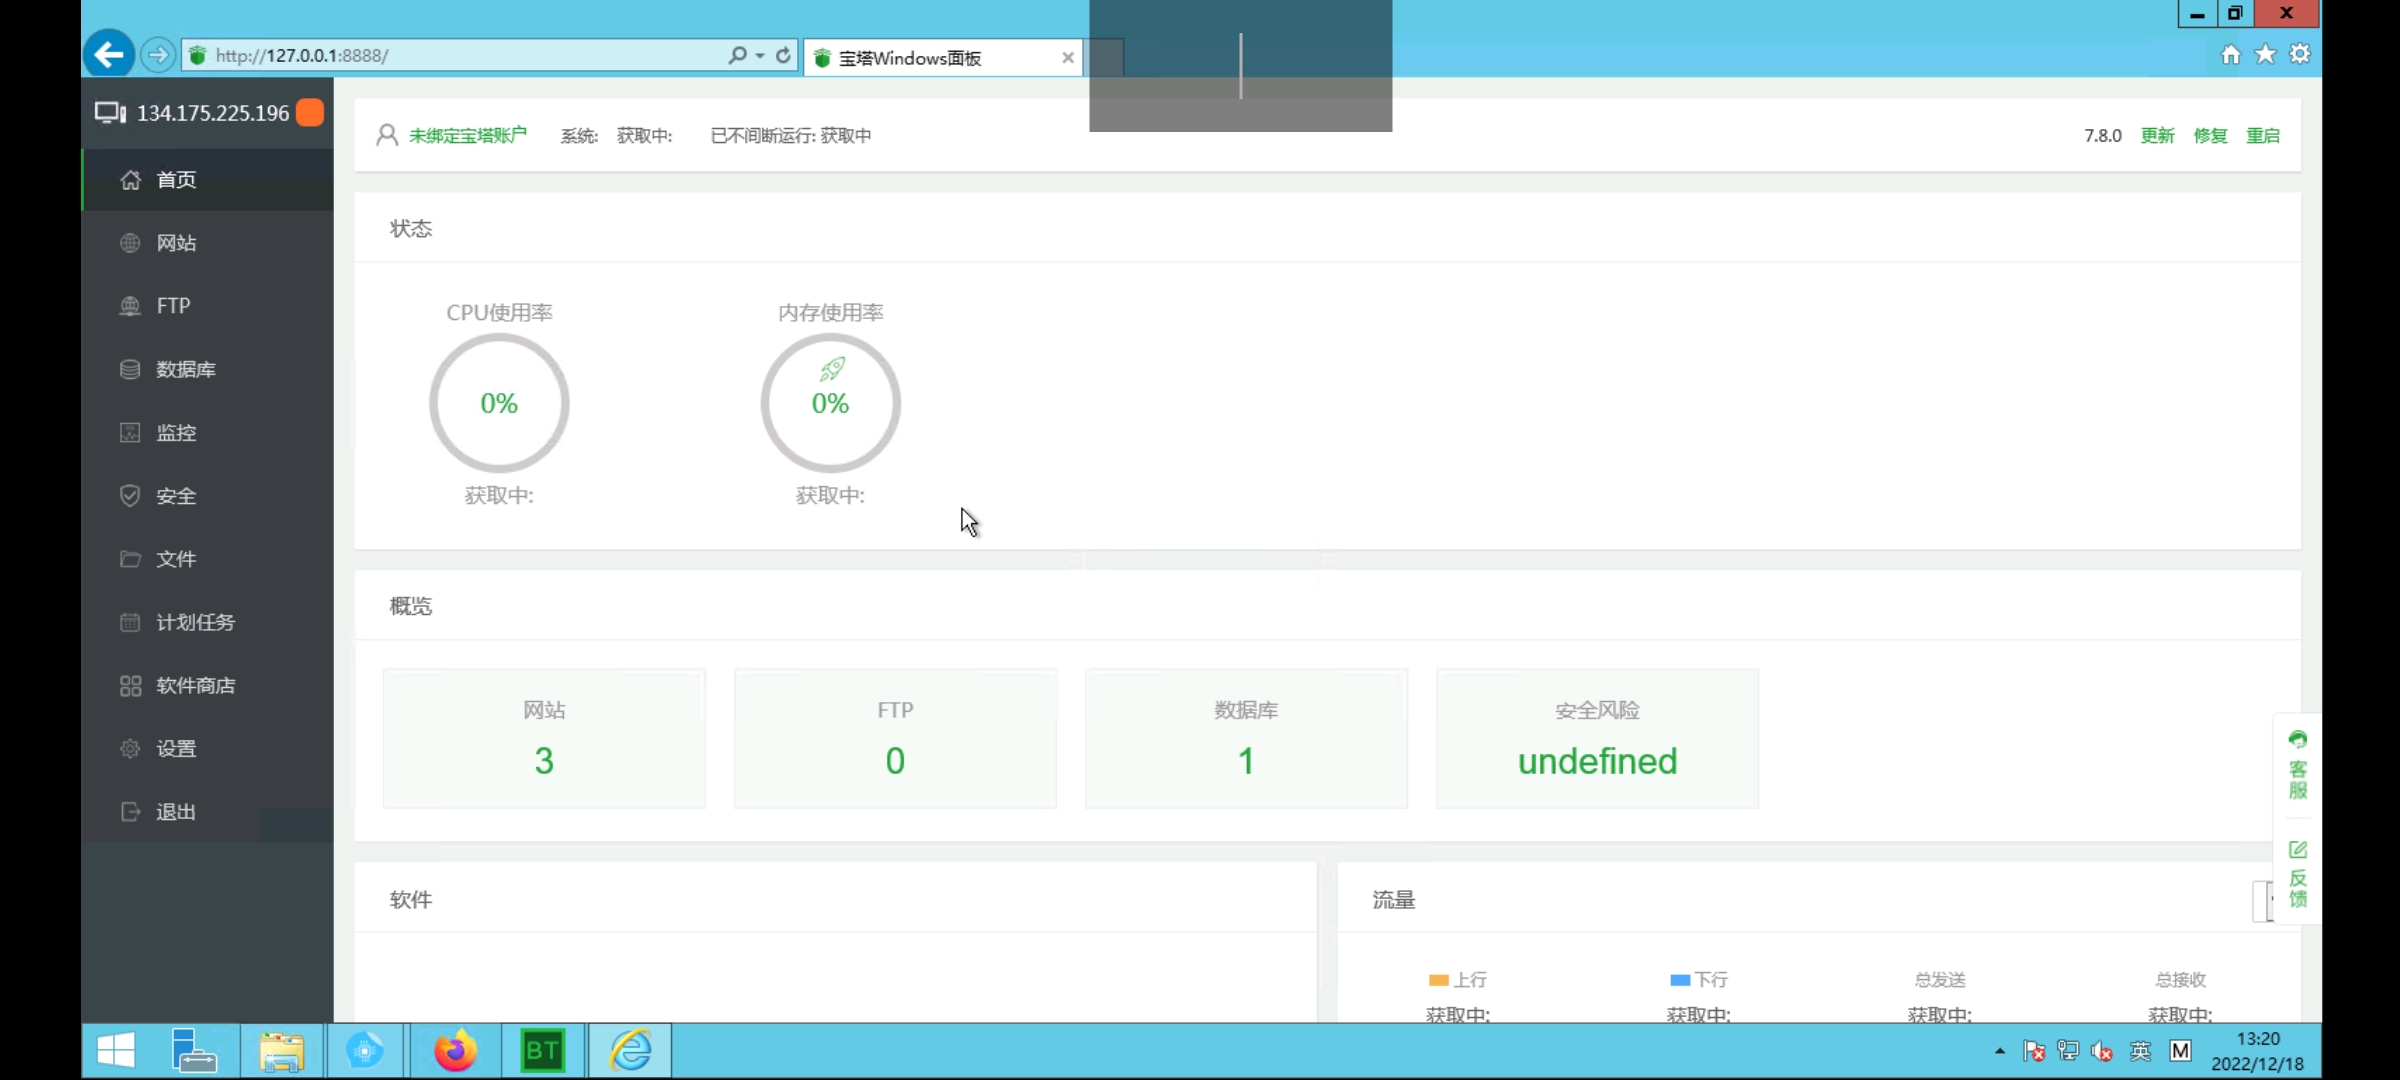This screenshot has width=2400, height=1080.
Task: Click the browser forward arrow button
Action: pyautogui.click(x=157, y=54)
